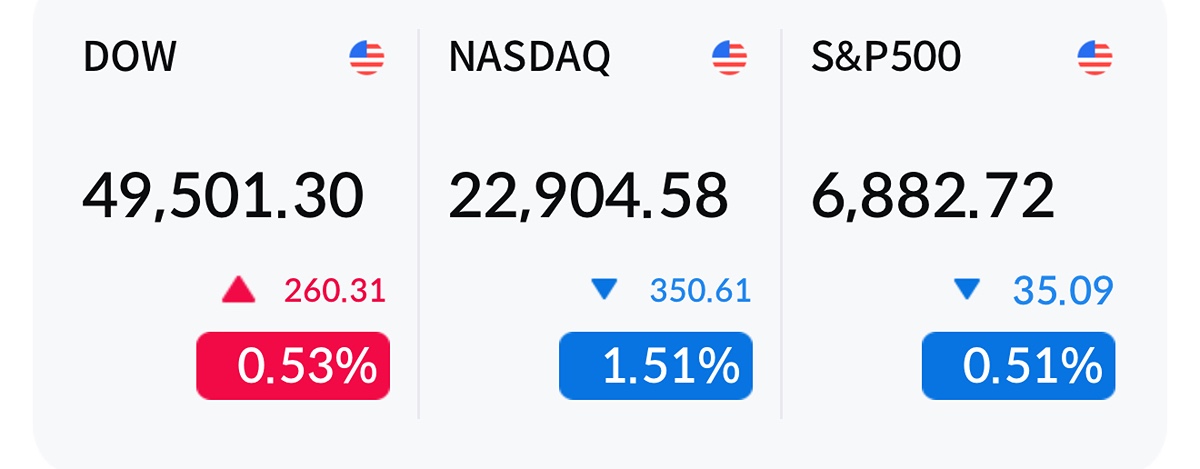Click the US flag icon beside DOW
Viewport: 1200px width, 469px height.
pyautogui.click(x=367, y=58)
